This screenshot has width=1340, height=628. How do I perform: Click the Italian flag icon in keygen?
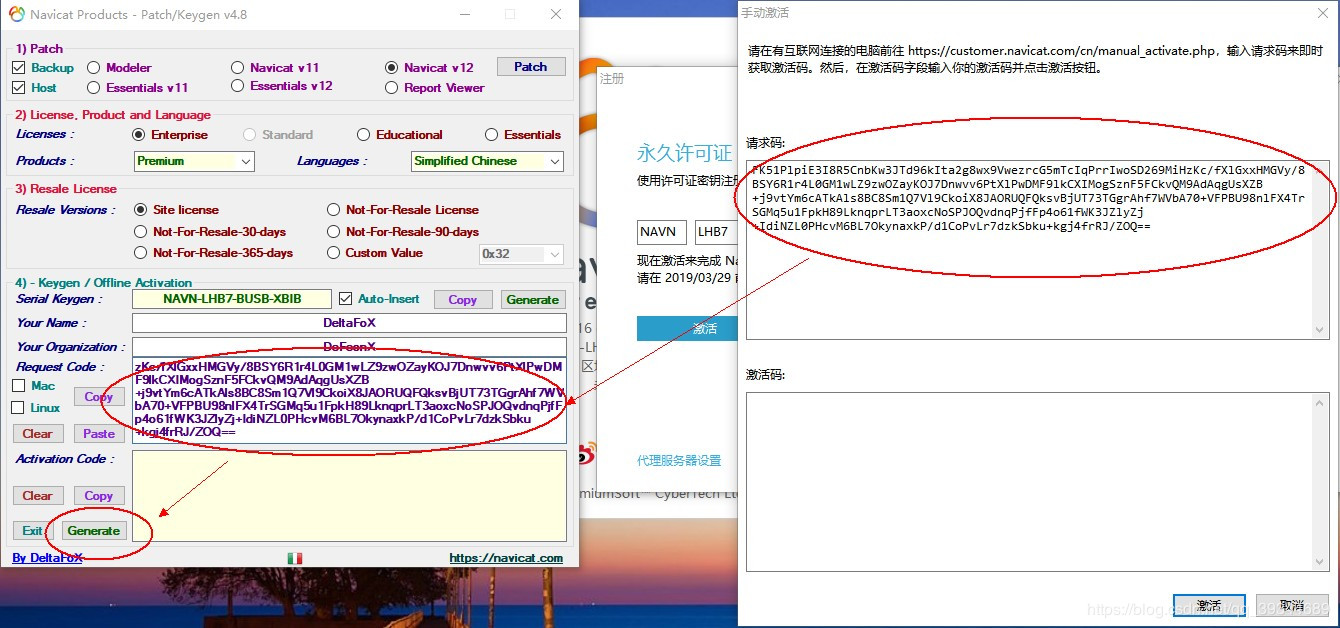click(x=295, y=558)
